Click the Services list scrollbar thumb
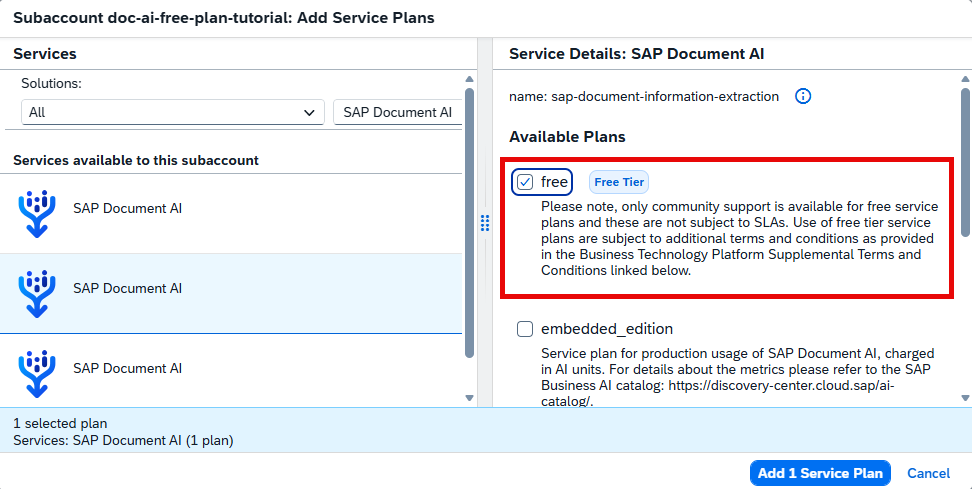This screenshot has width=972, height=489. (x=469, y=223)
